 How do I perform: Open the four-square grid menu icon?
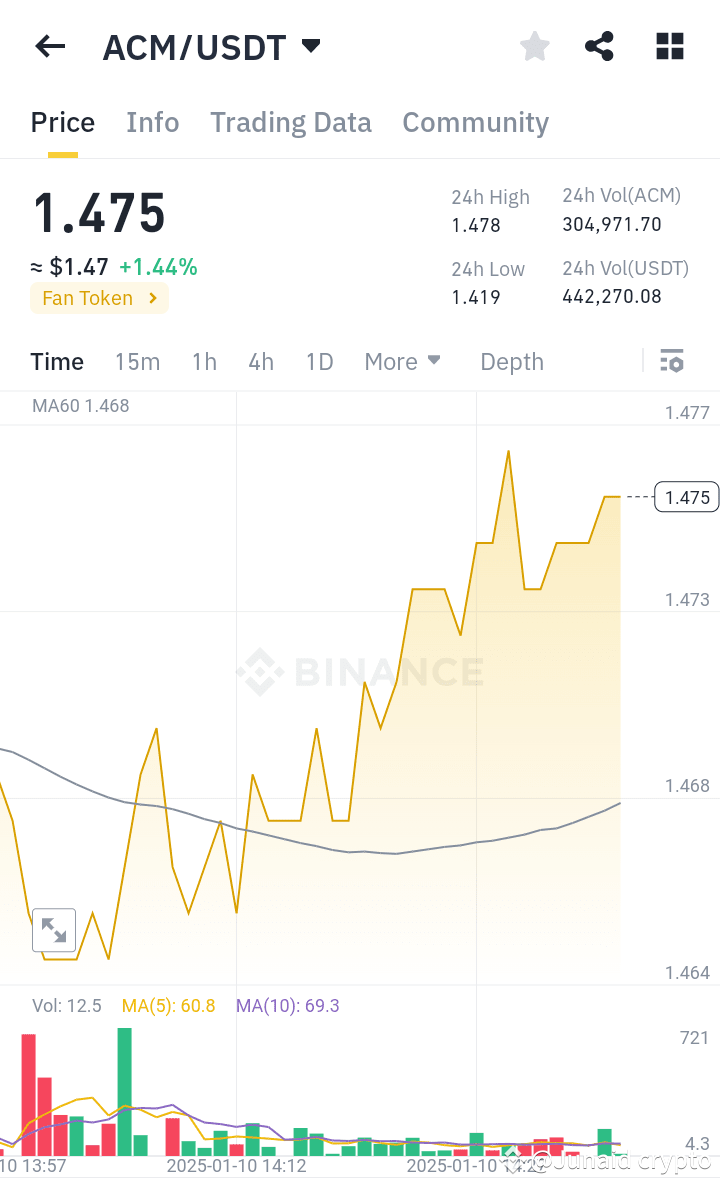click(x=669, y=46)
